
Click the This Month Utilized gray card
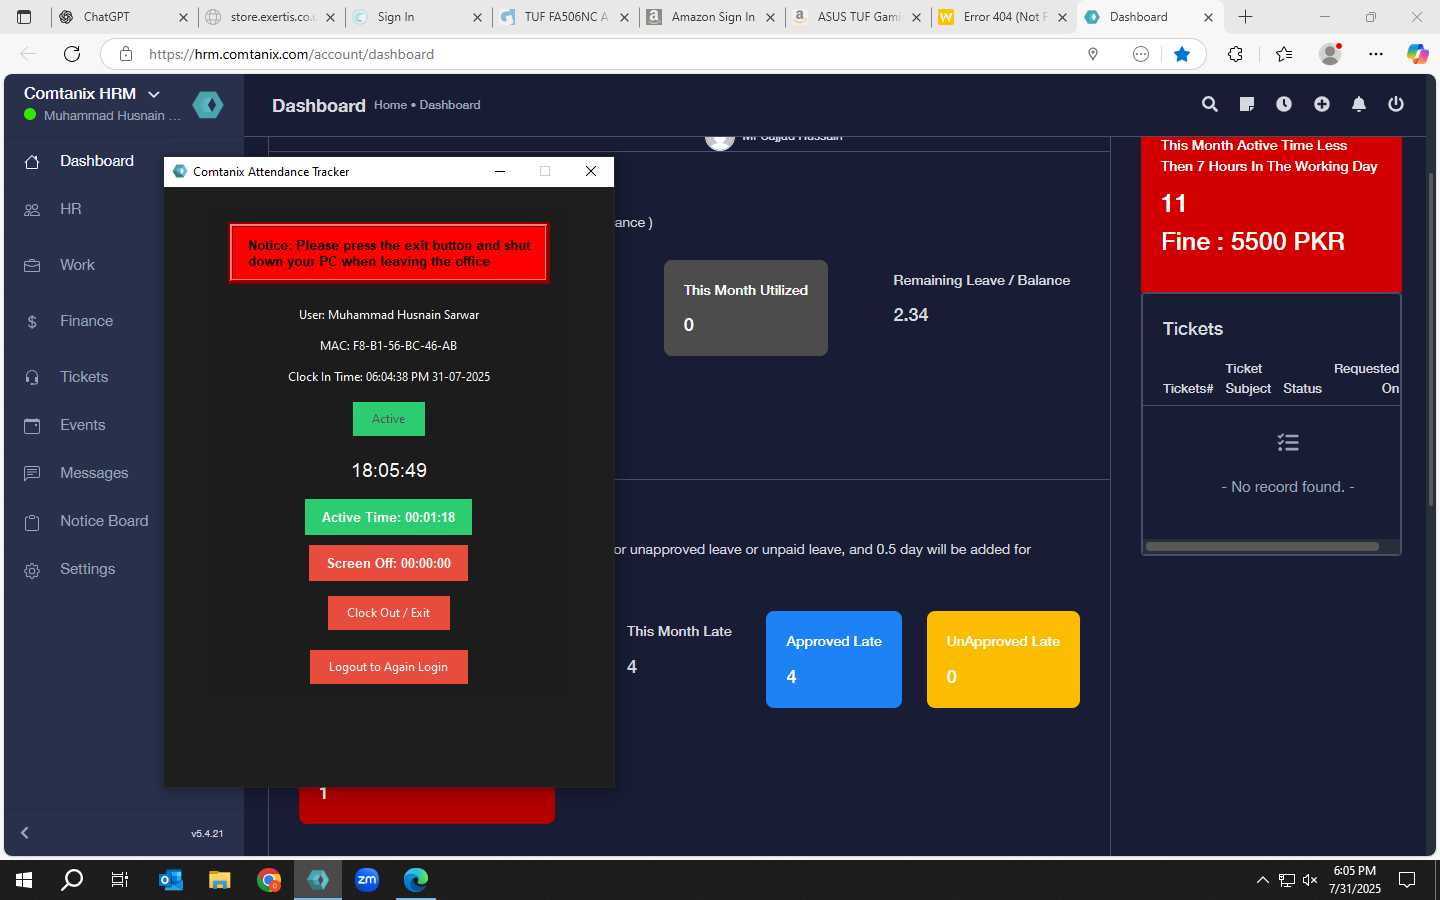coord(746,308)
